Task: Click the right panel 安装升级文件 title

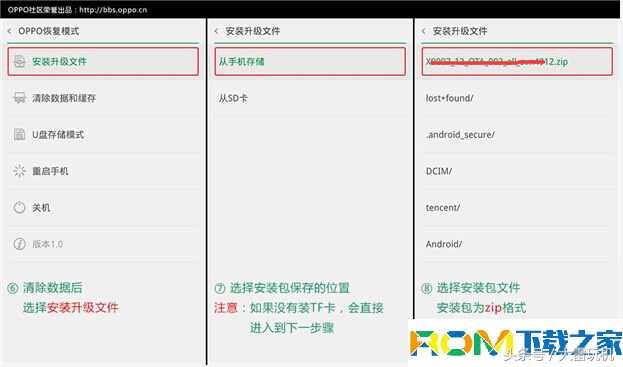Action: point(460,31)
